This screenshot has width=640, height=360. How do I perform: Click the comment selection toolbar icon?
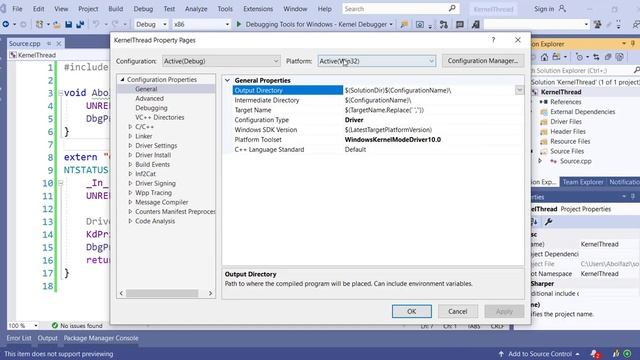[x=460, y=24]
